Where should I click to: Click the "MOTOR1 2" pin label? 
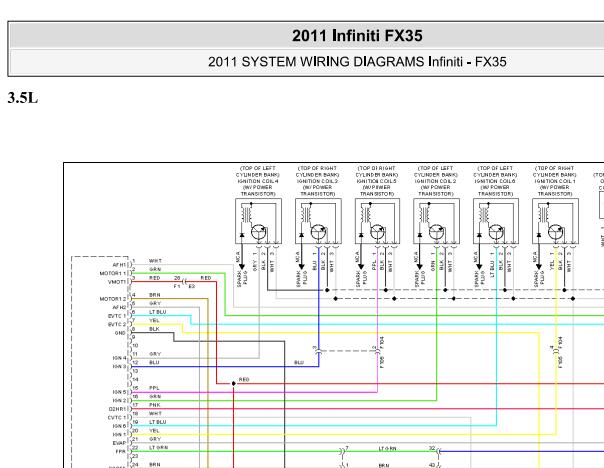pyautogui.click(x=113, y=299)
